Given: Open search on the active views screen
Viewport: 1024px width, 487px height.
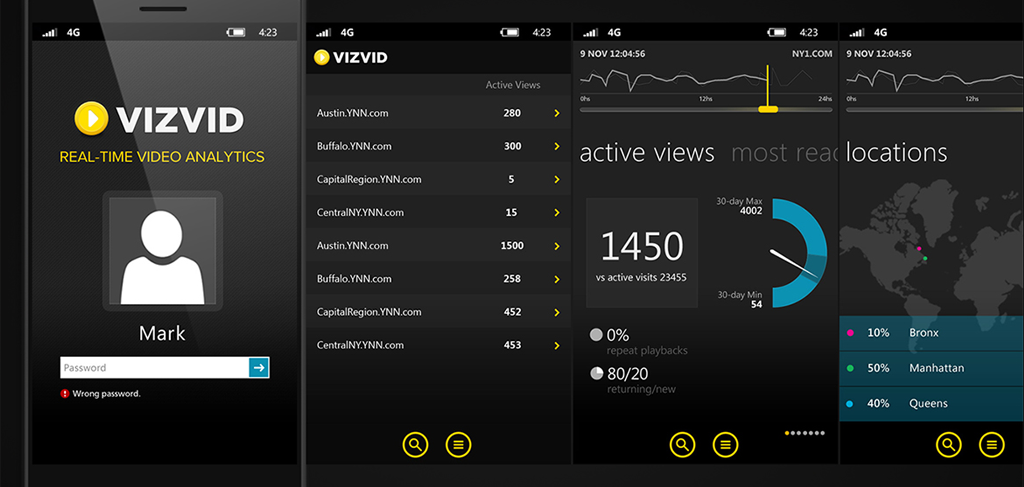Looking at the screenshot, I should tap(682, 445).
